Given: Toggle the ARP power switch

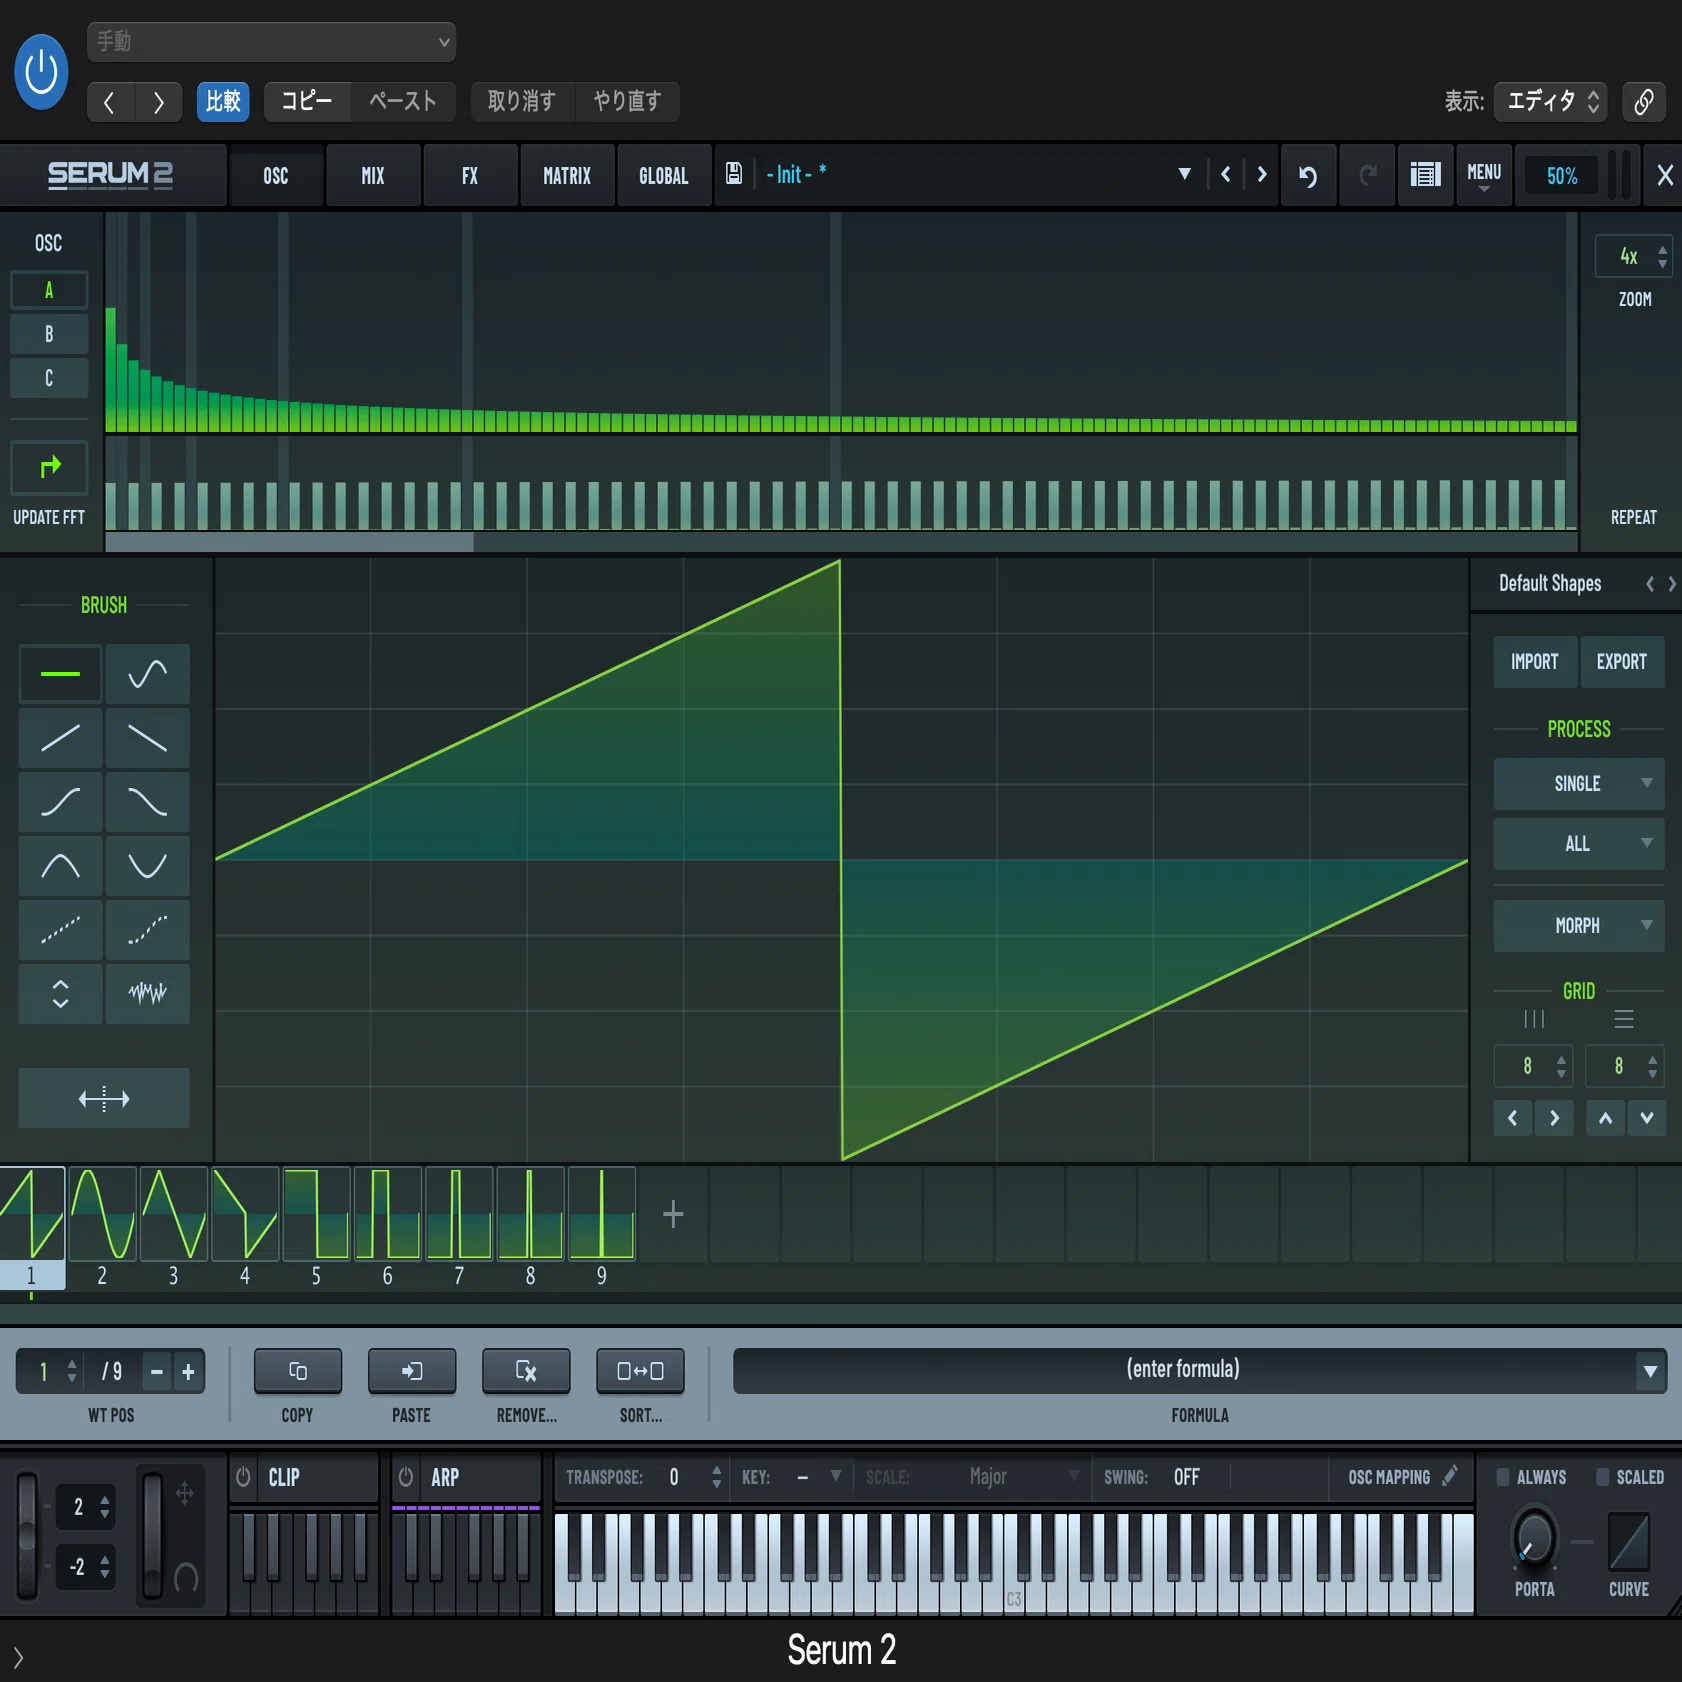Looking at the screenshot, I should [x=406, y=1477].
